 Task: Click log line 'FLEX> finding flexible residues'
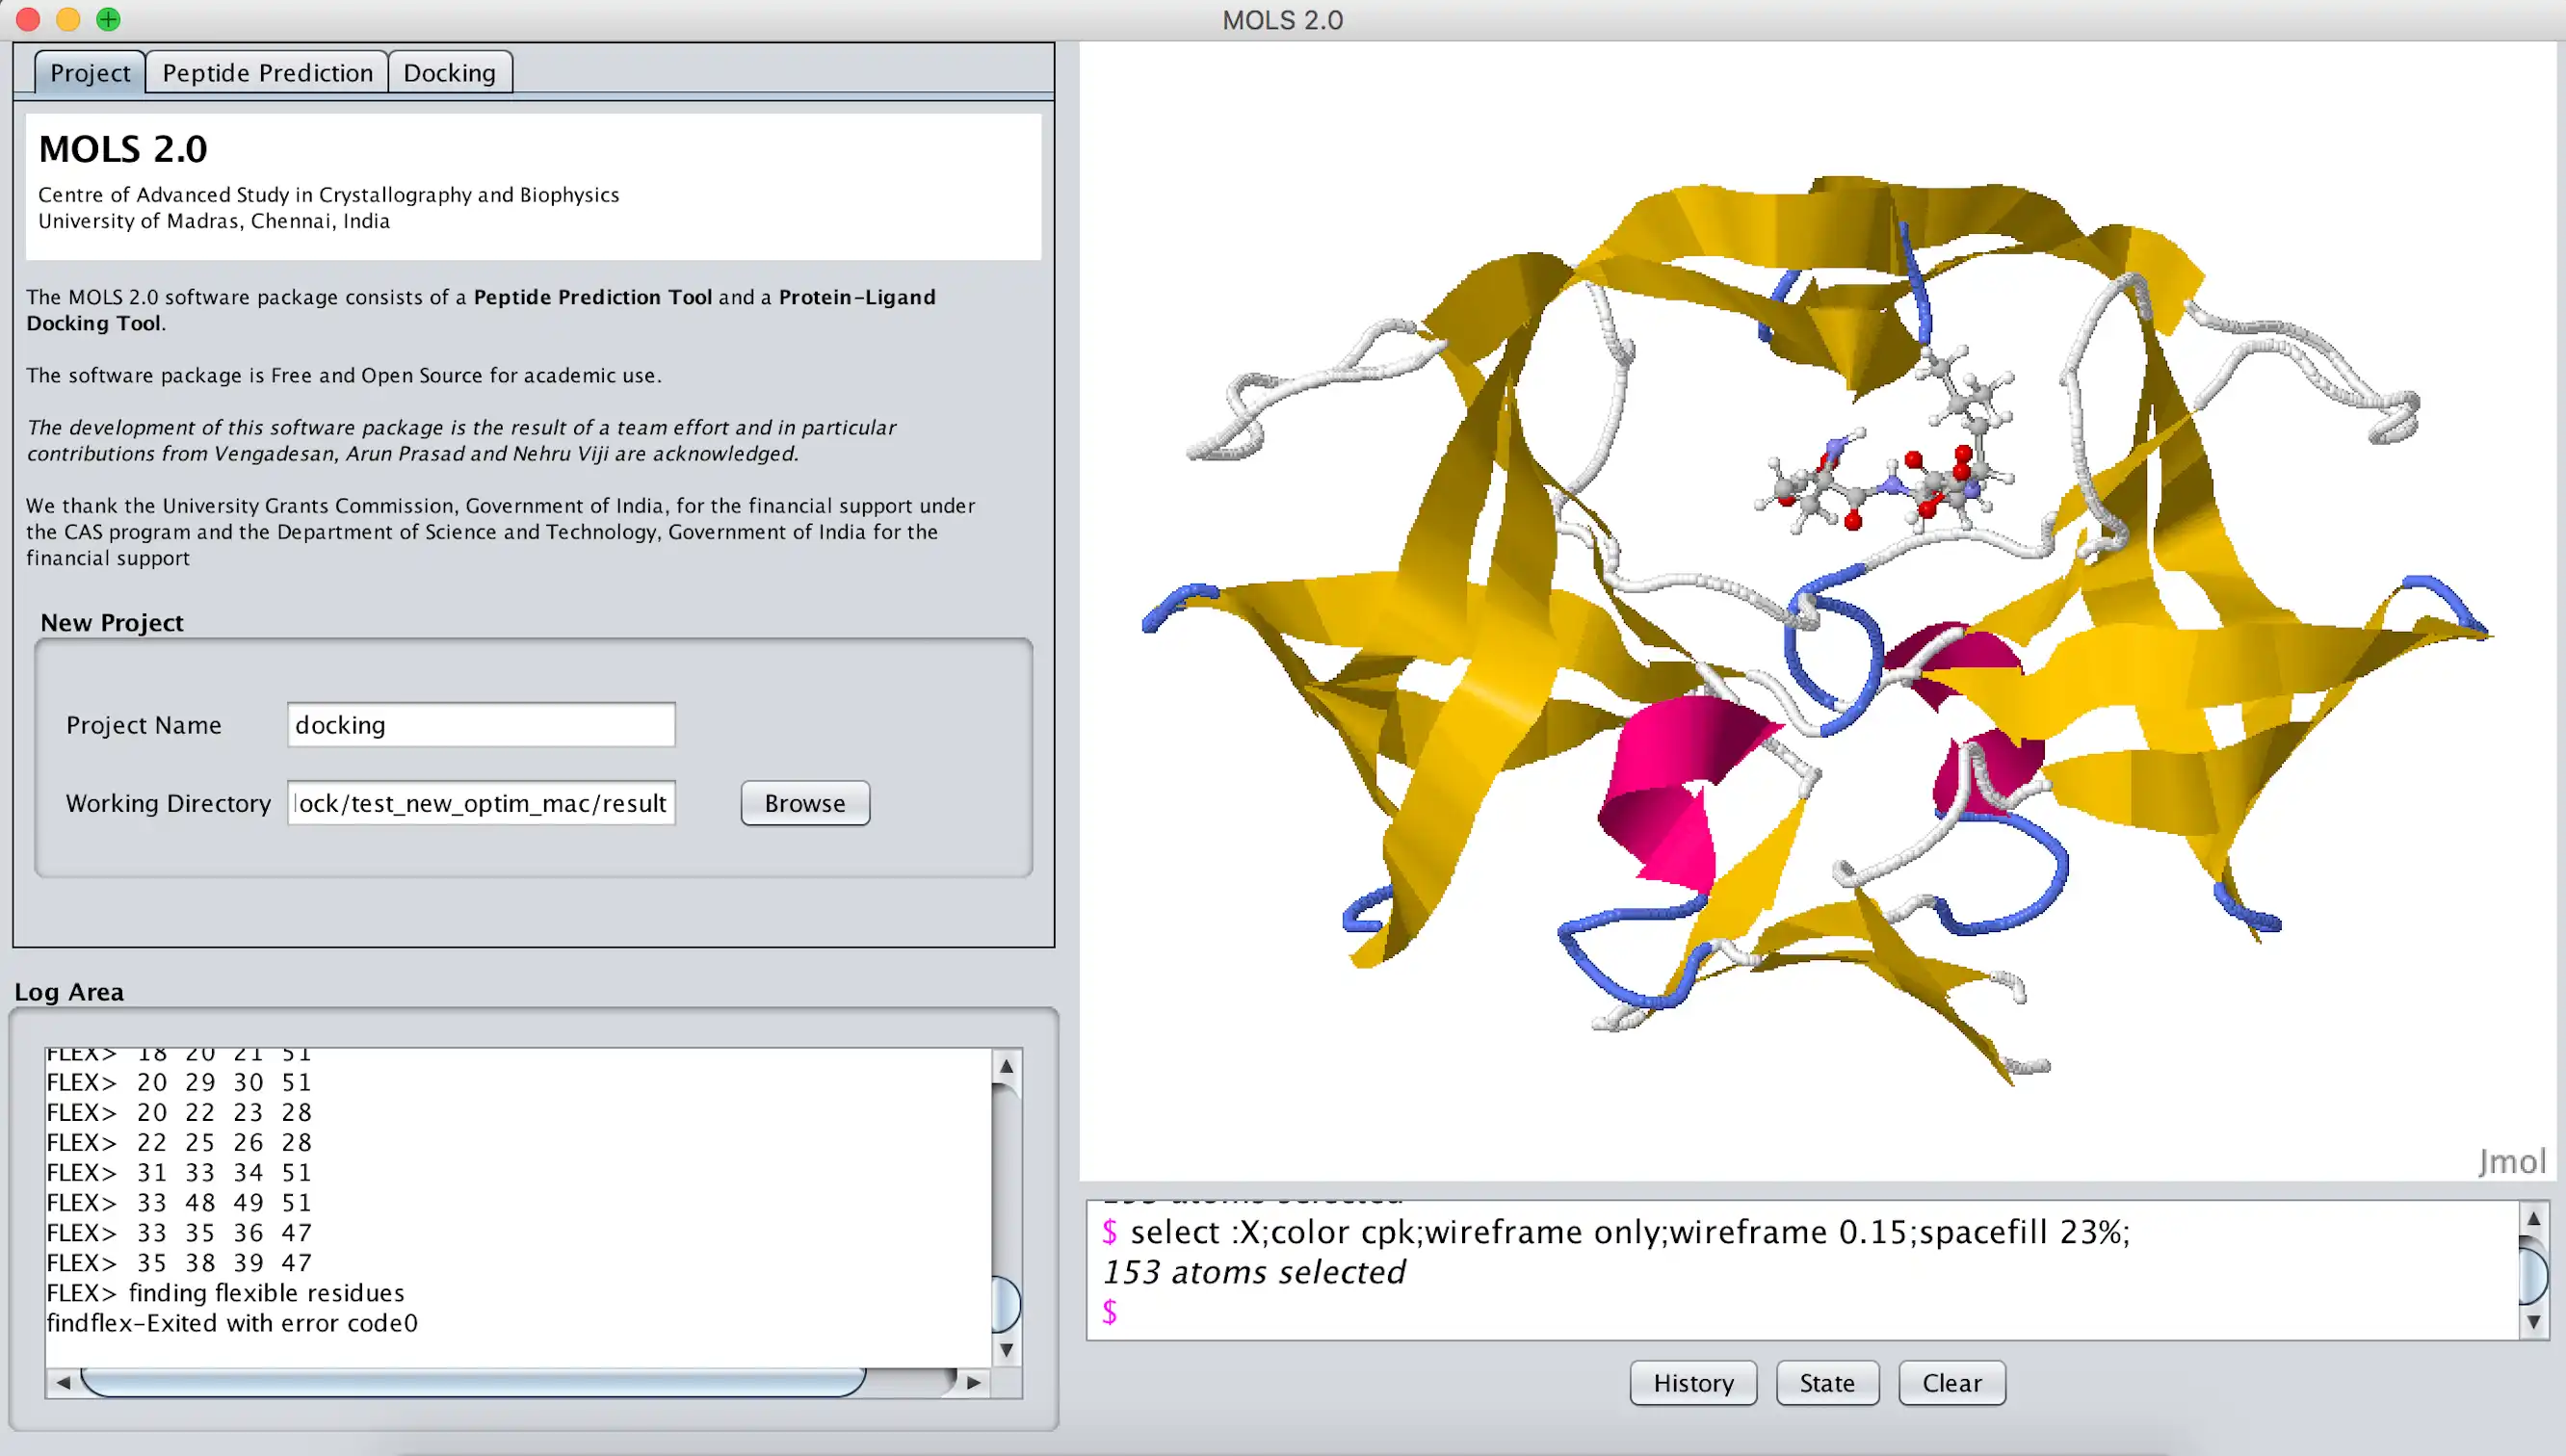click(x=225, y=1292)
